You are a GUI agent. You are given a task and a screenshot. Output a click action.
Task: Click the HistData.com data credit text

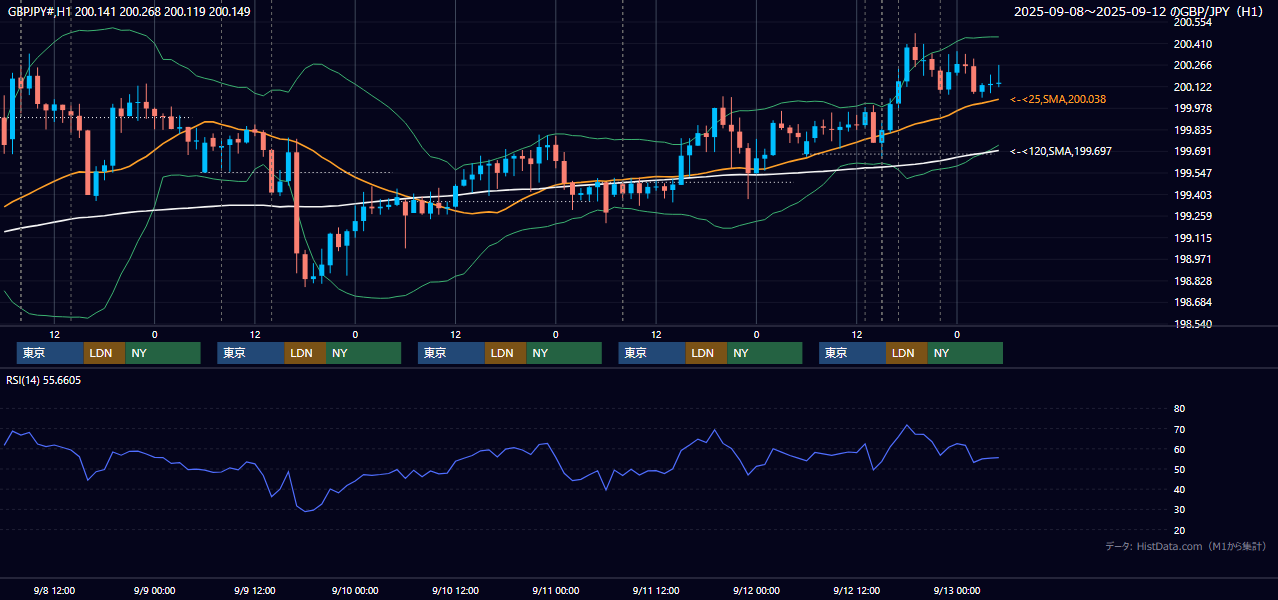tap(1186, 546)
